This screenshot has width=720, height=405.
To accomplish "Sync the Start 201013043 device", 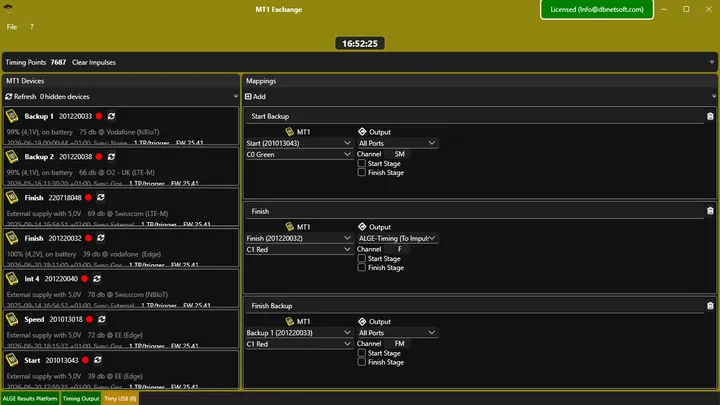I will (97, 360).
